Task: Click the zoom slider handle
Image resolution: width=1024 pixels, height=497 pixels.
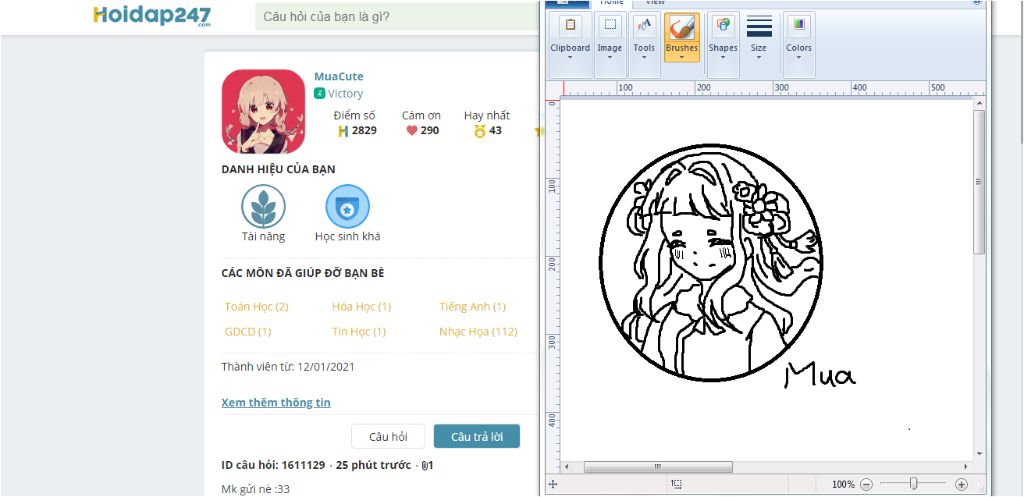Action: pos(914,484)
